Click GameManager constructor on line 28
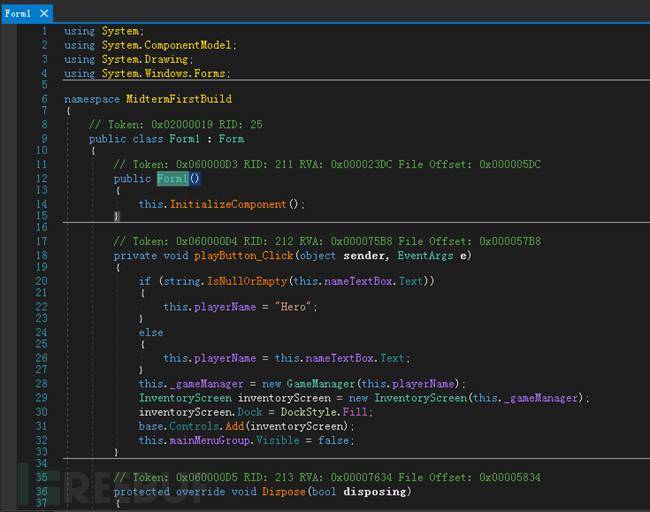The image size is (650, 512). click(321, 384)
